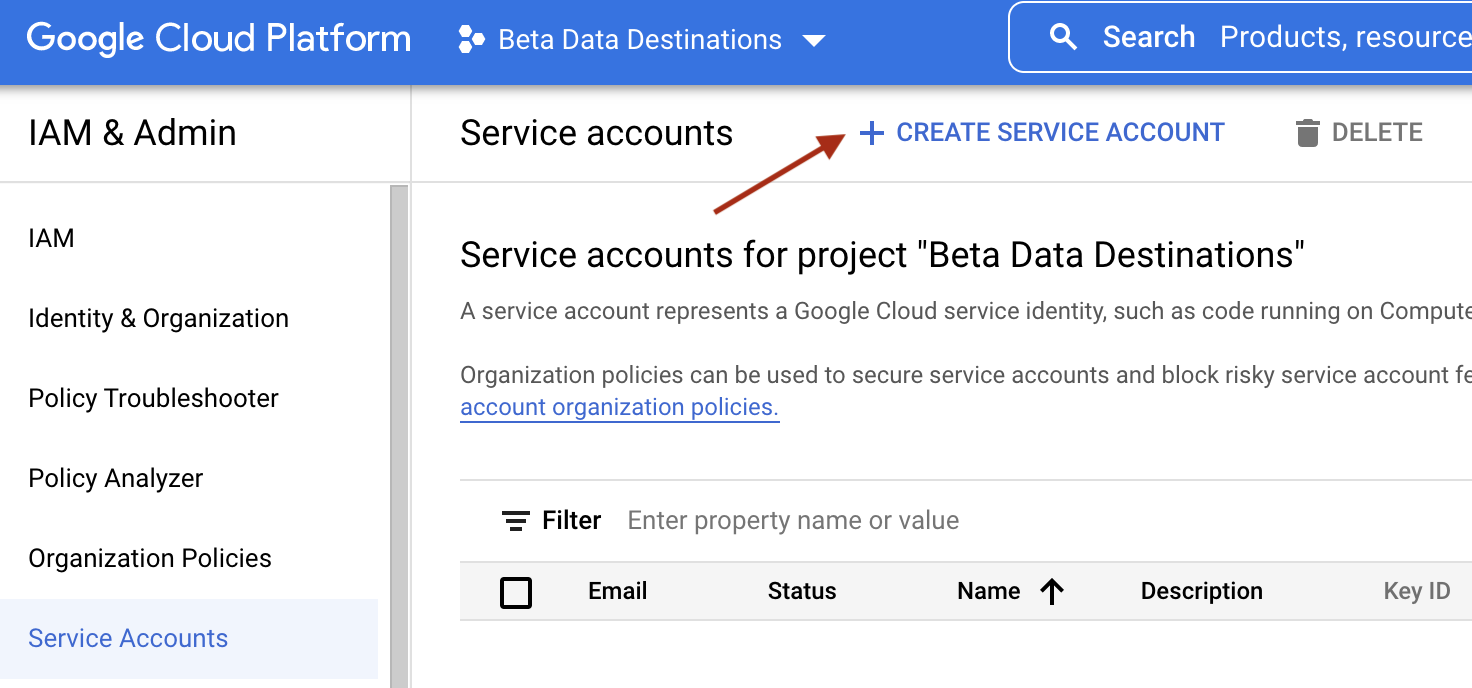Click the plus icon for Create Service Account
The height and width of the screenshot is (688, 1472).
(x=872, y=133)
